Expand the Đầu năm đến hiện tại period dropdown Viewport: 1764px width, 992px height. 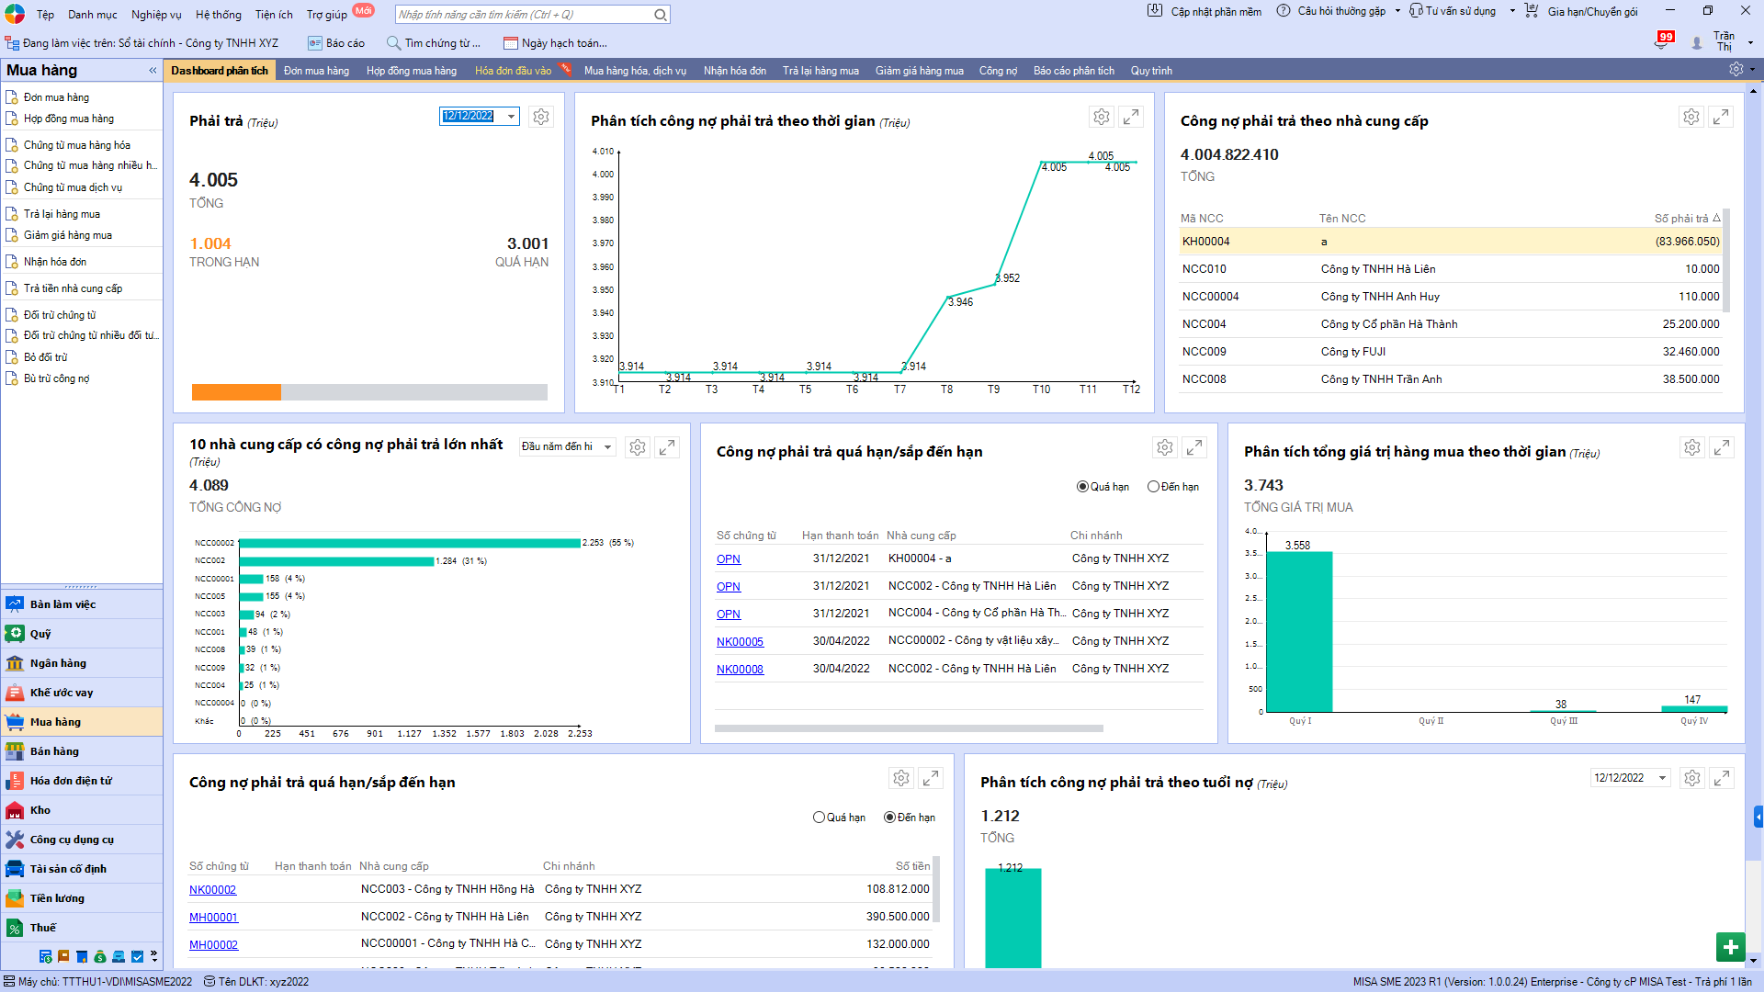pyautogui.click(x=607, y=447)
